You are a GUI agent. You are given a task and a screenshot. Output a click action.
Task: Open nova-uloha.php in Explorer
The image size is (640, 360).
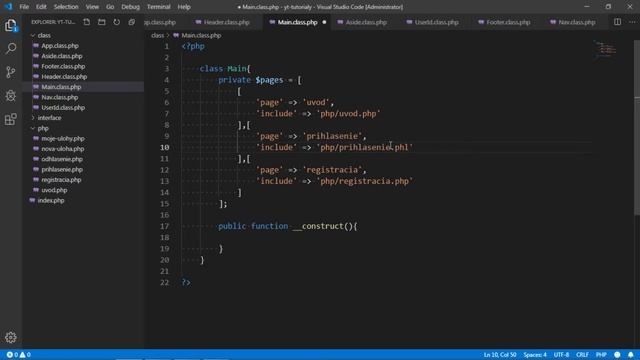(62, 149)
